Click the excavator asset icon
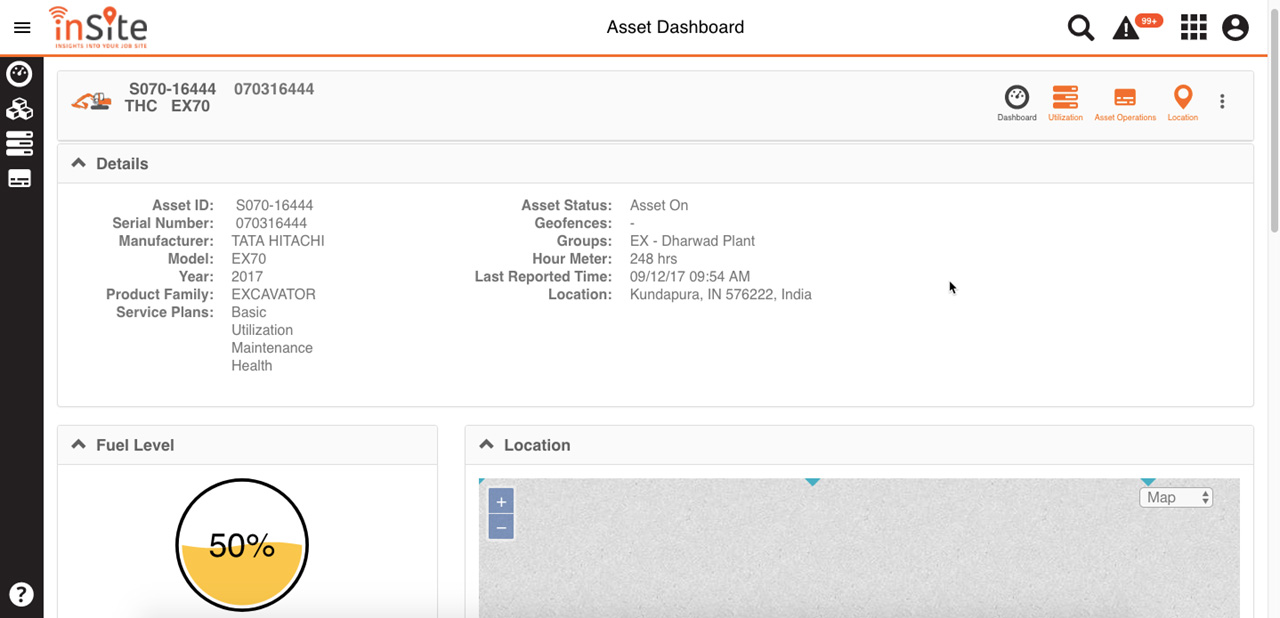Image resolution: width=1280 pixels, height=618 pixels. (x=91, y=101)
